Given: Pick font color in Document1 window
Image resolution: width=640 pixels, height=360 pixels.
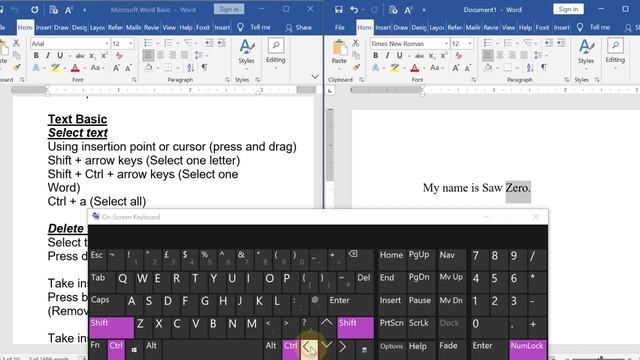Looking at the screenshot, I should click(415, 68).
